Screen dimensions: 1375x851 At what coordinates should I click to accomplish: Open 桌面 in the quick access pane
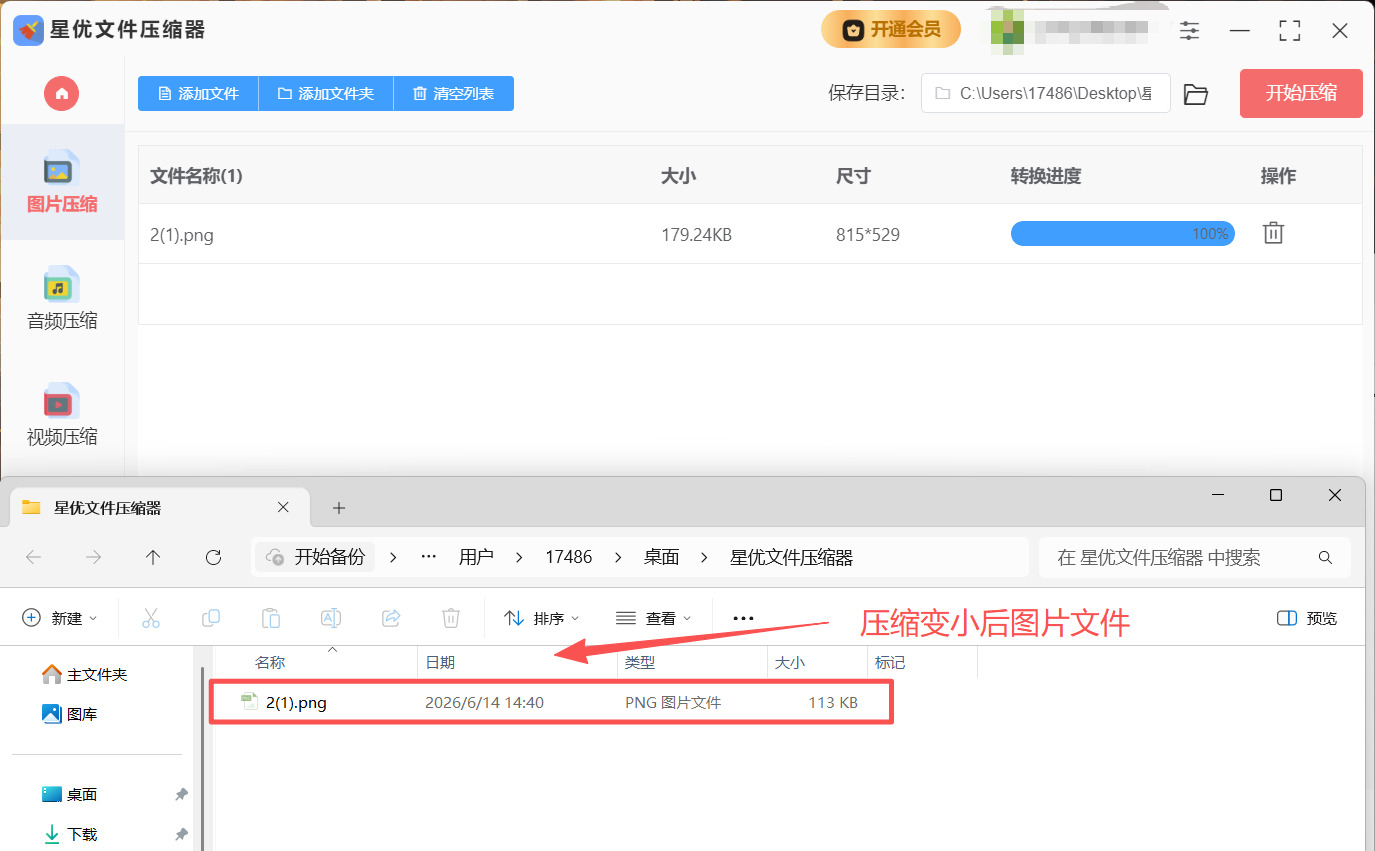[x=70, y=794]
